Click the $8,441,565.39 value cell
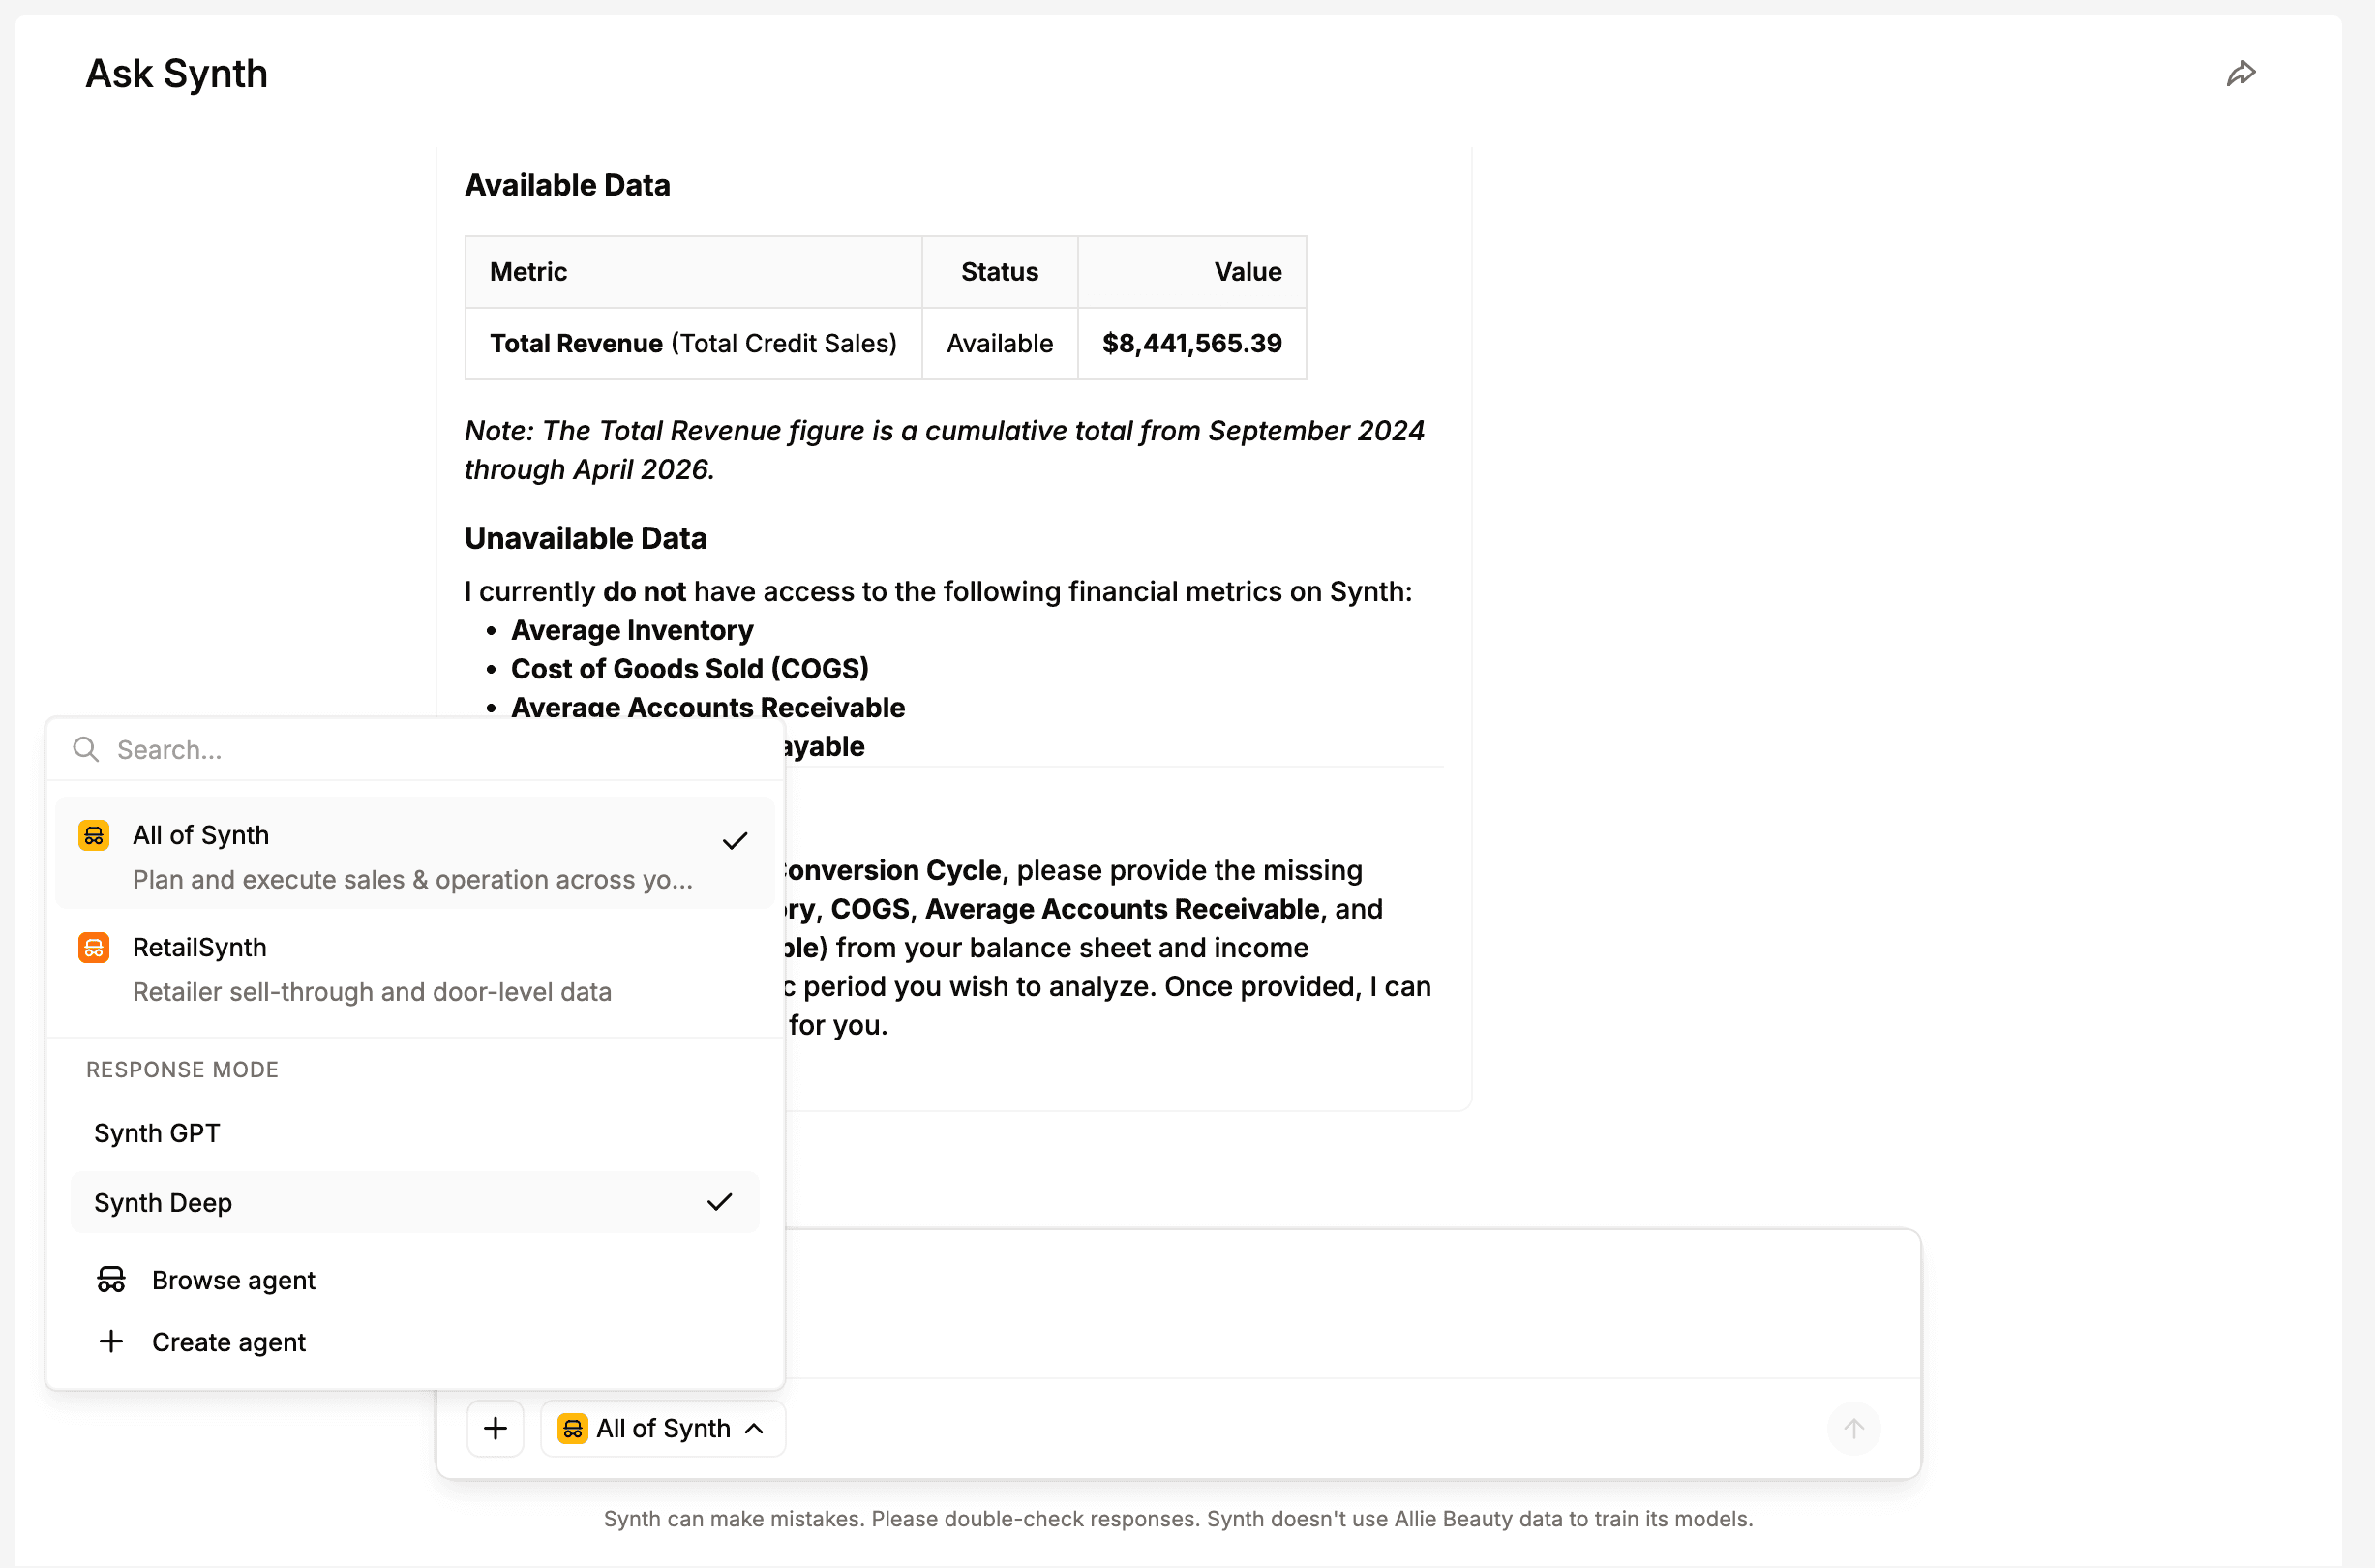 [1192, 344]
